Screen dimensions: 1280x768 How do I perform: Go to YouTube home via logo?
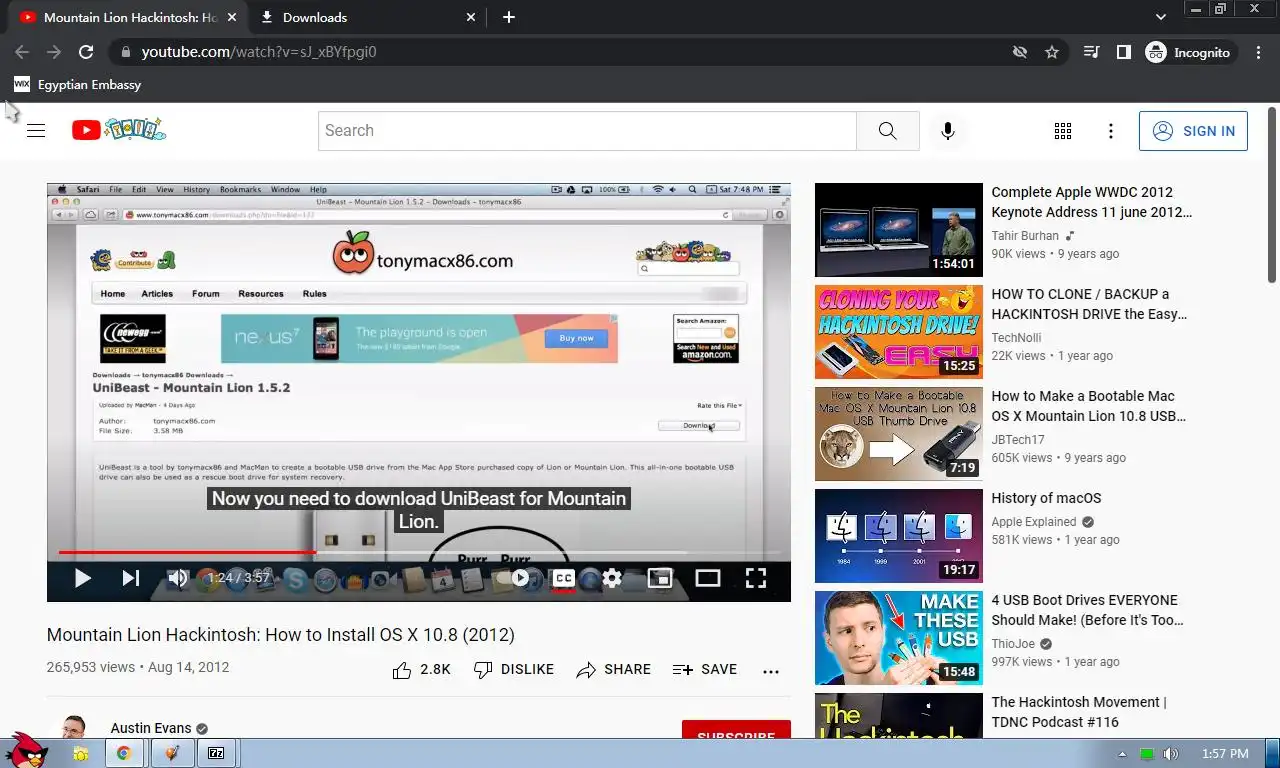[x=119, y=130]
